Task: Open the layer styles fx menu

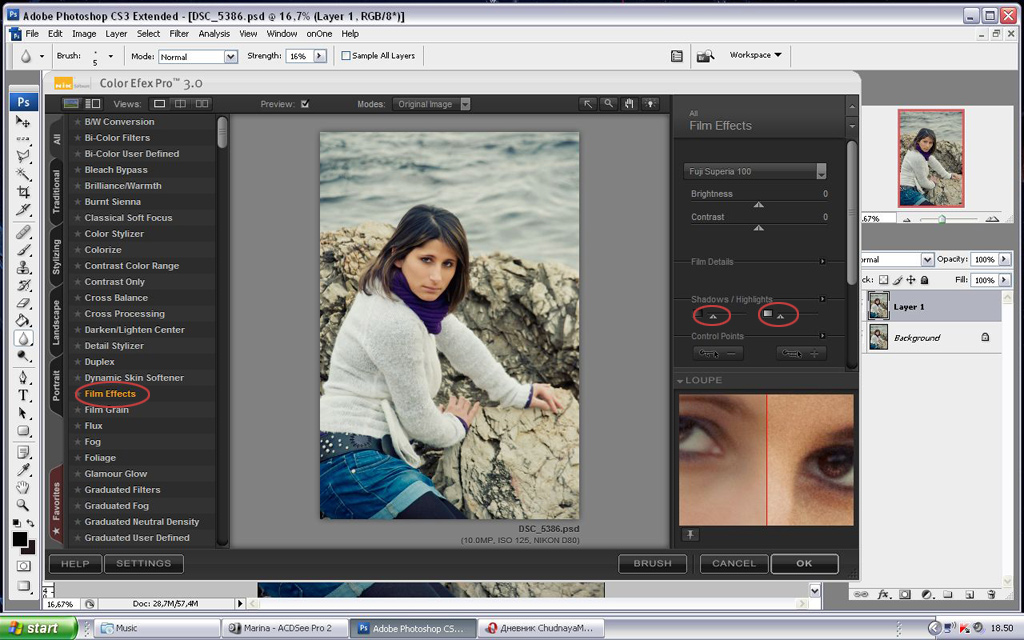Action: [x=883, y=595]
